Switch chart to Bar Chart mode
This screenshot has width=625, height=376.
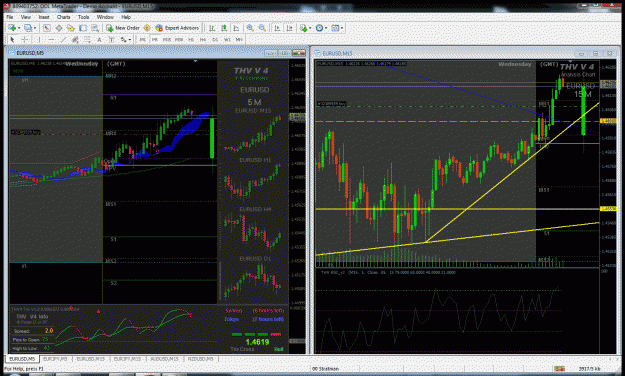point(212,28)
